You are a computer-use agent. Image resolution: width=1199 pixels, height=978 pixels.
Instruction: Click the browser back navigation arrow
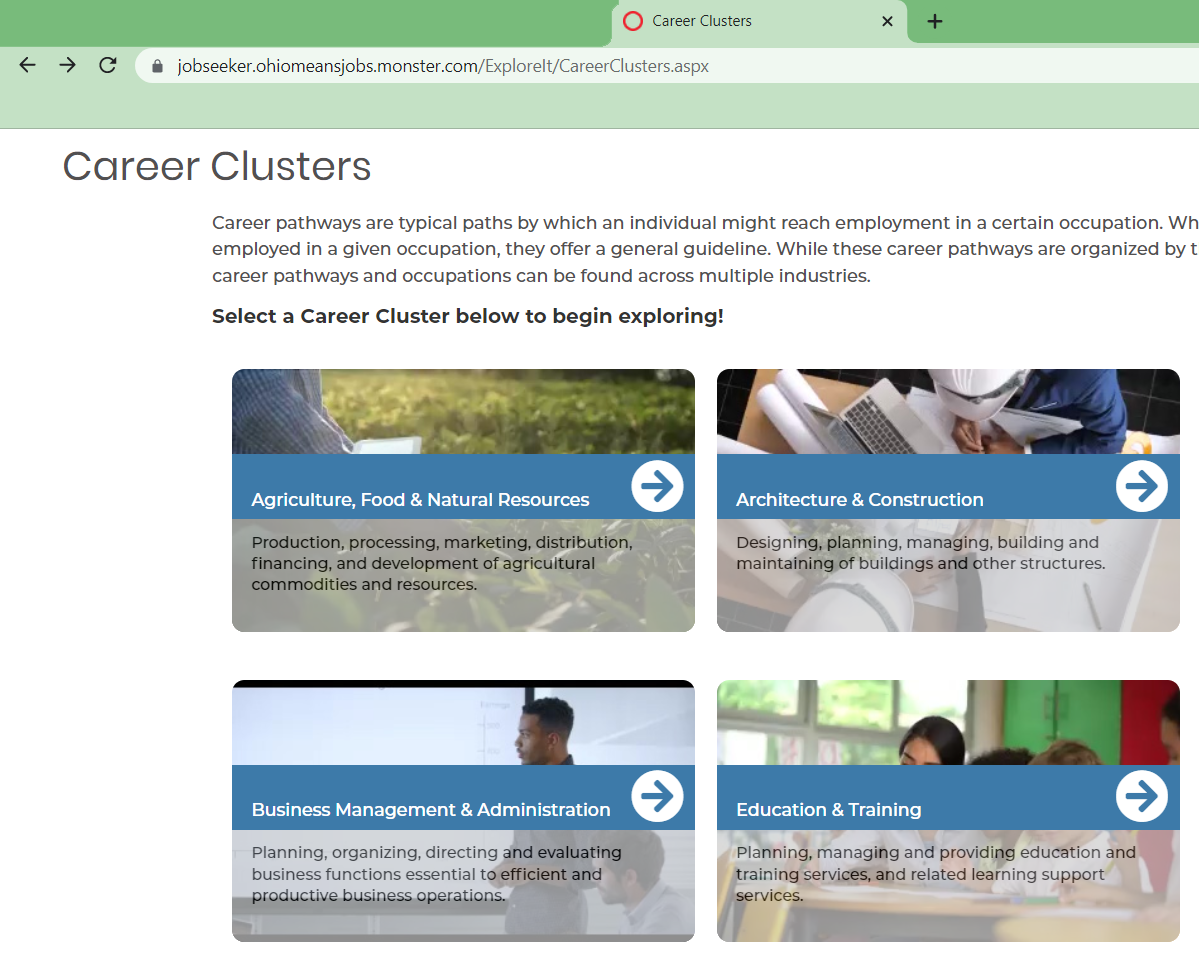(x=27, y=65)
